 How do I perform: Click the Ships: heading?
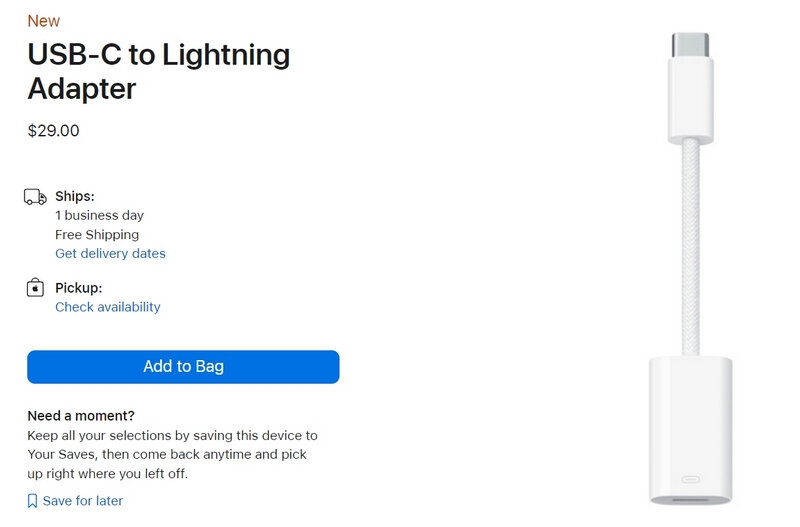[74, 196]
